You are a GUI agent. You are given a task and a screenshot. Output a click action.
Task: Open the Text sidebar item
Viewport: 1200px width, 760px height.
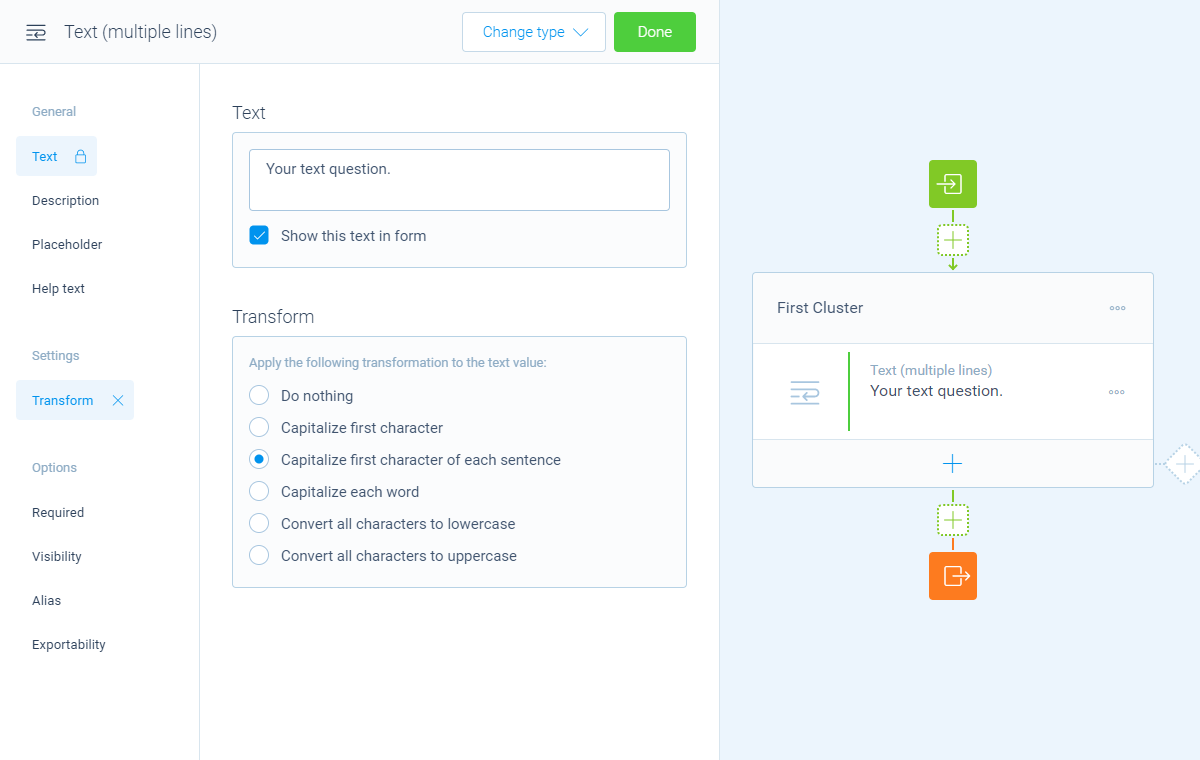coord(56,156)
